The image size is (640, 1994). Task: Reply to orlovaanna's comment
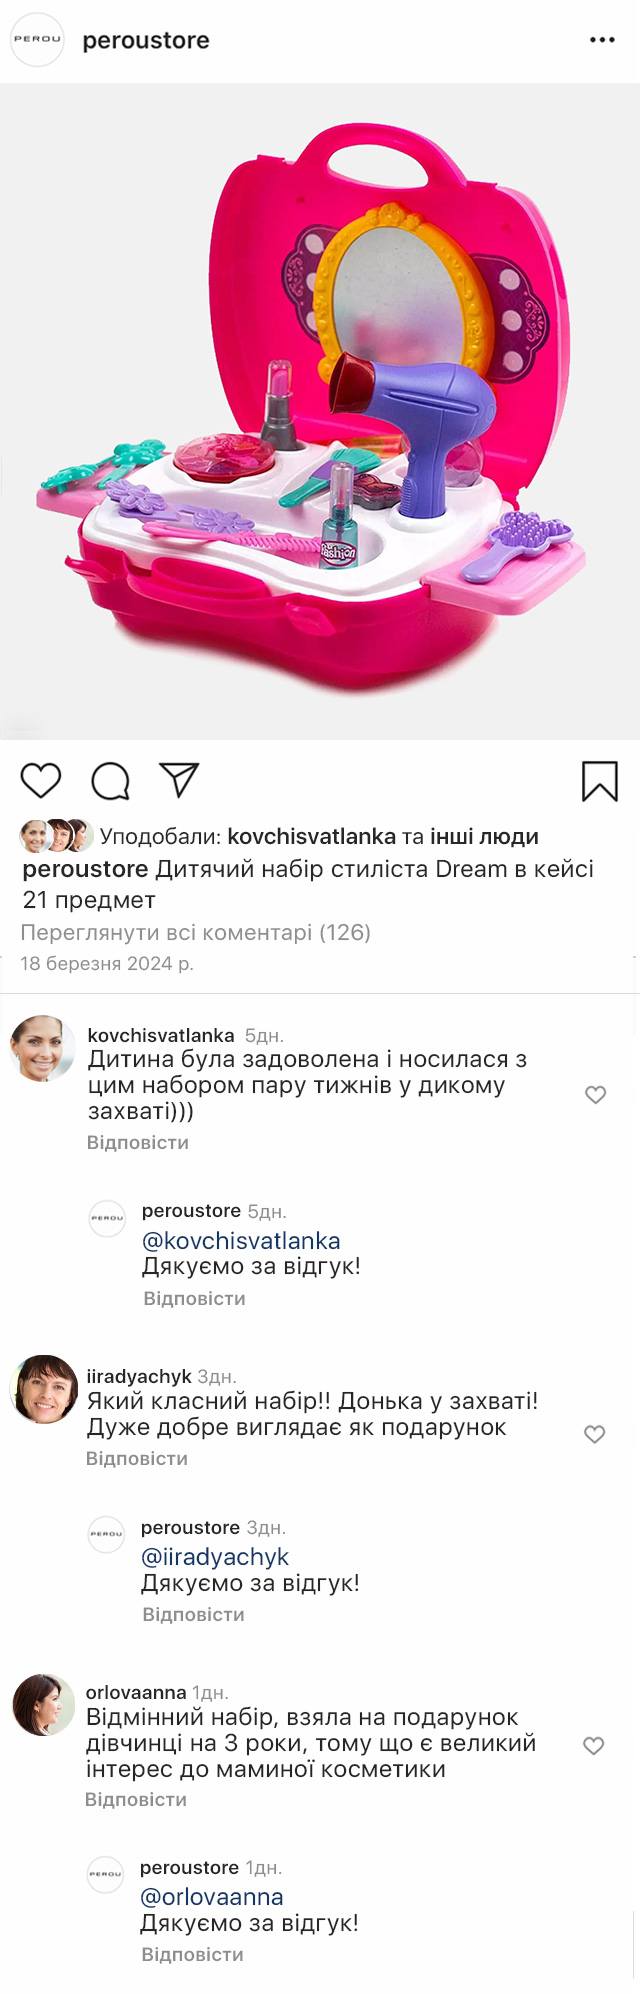point(136,1799)
